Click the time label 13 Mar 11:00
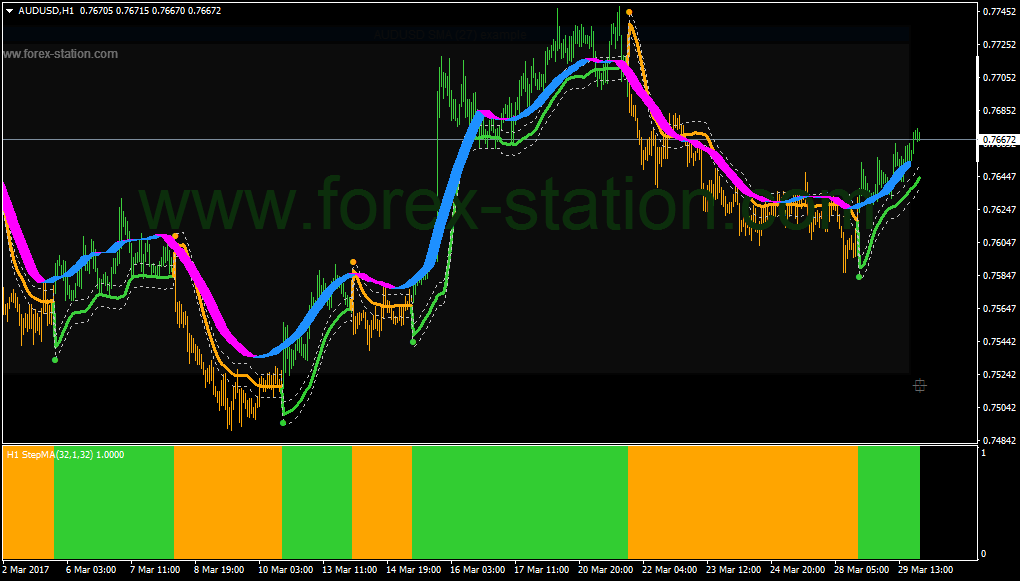The image size is (1020, 581). [x=347, y=569]
